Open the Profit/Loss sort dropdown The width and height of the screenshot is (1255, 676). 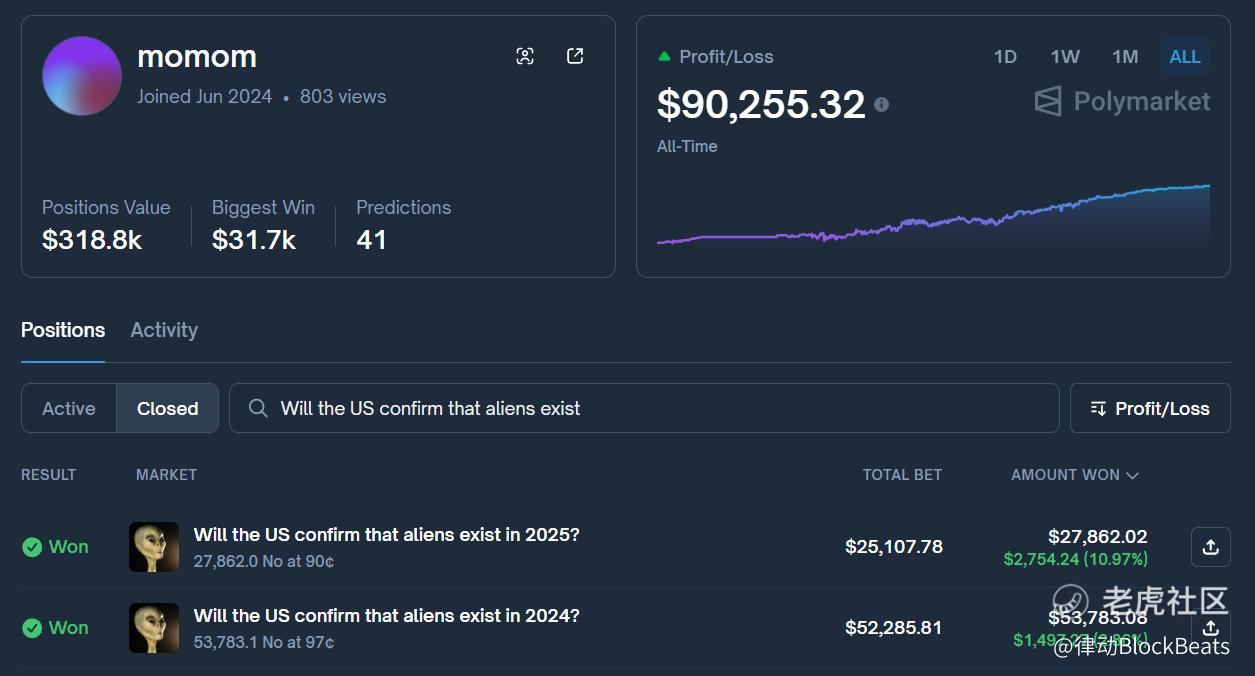coord(1150,408)
